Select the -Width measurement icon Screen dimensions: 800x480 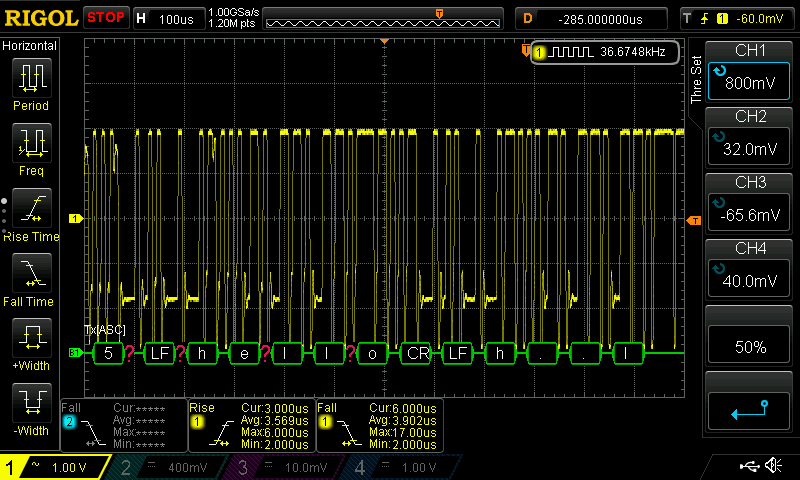[x=32, y=402]
